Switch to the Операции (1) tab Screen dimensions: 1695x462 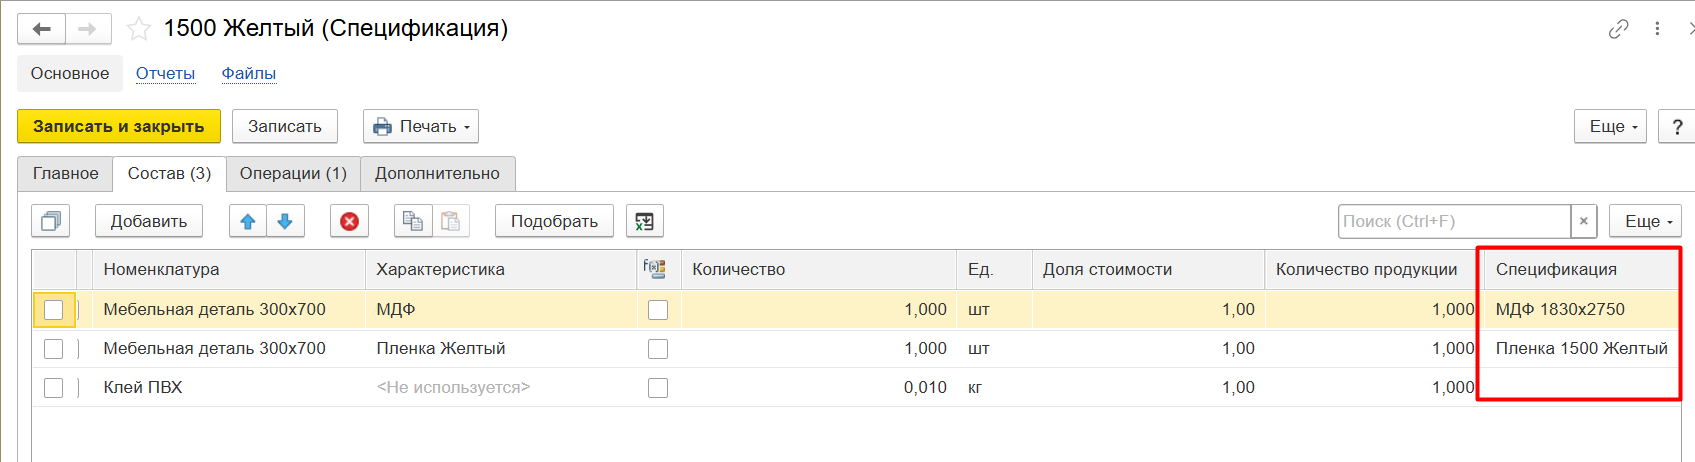click(293, 173)
